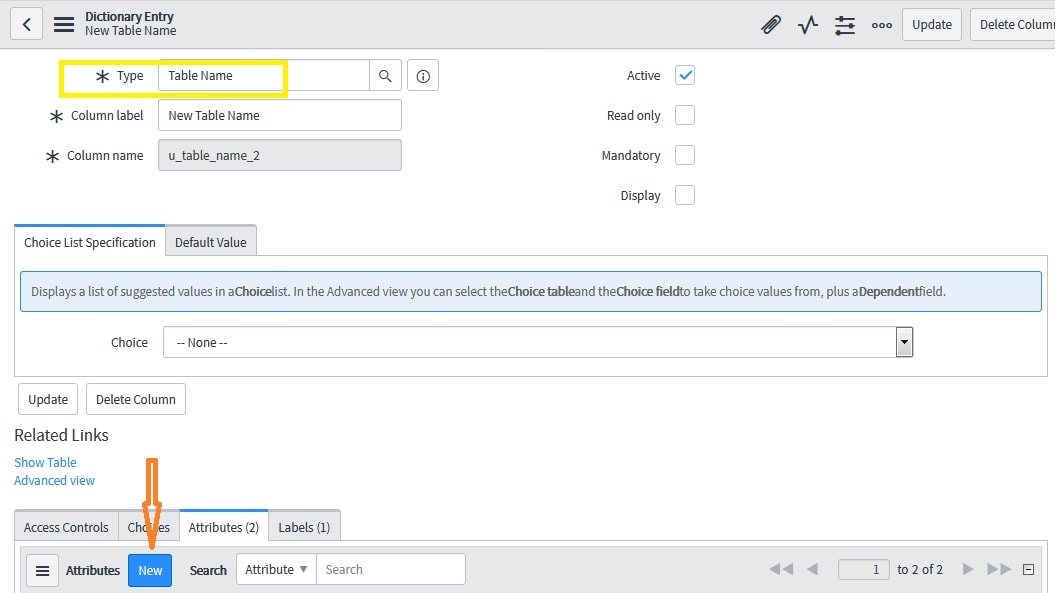Collapse the Attributes list with minus icon
This screenshot has width=1064, height=593.
coord(1028,570)
